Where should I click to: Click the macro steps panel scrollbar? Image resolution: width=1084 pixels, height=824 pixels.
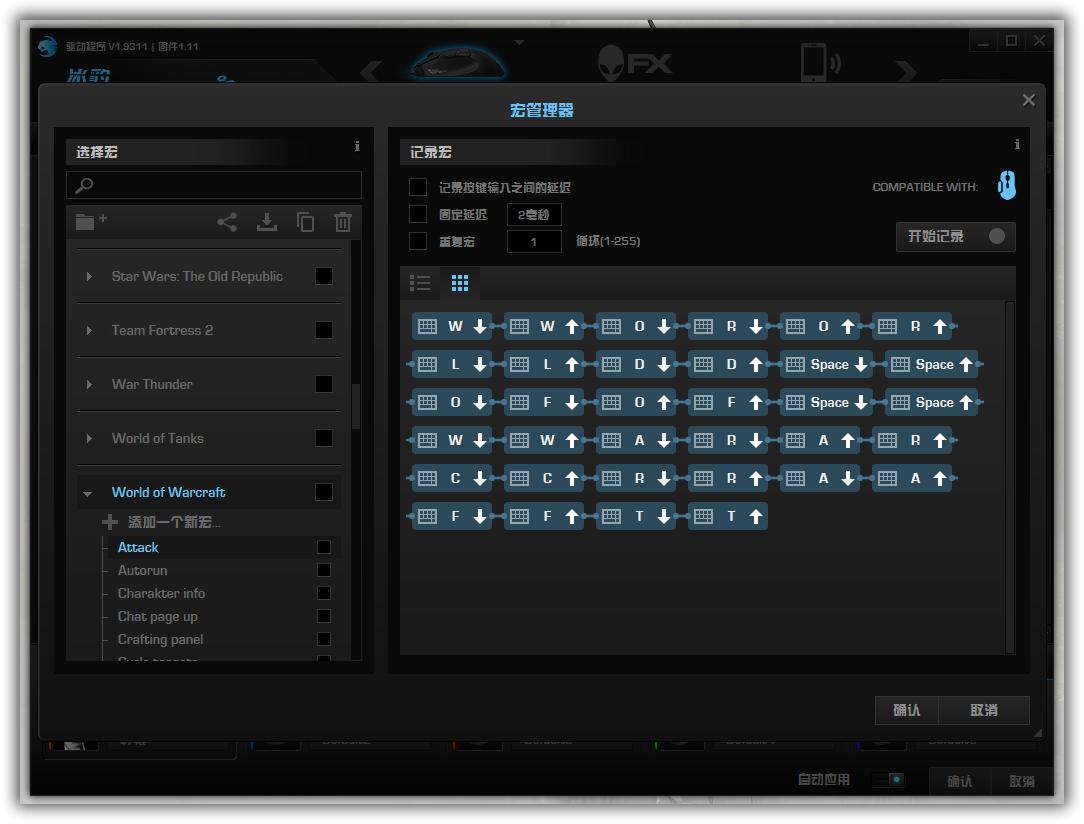coord(1010,477)
